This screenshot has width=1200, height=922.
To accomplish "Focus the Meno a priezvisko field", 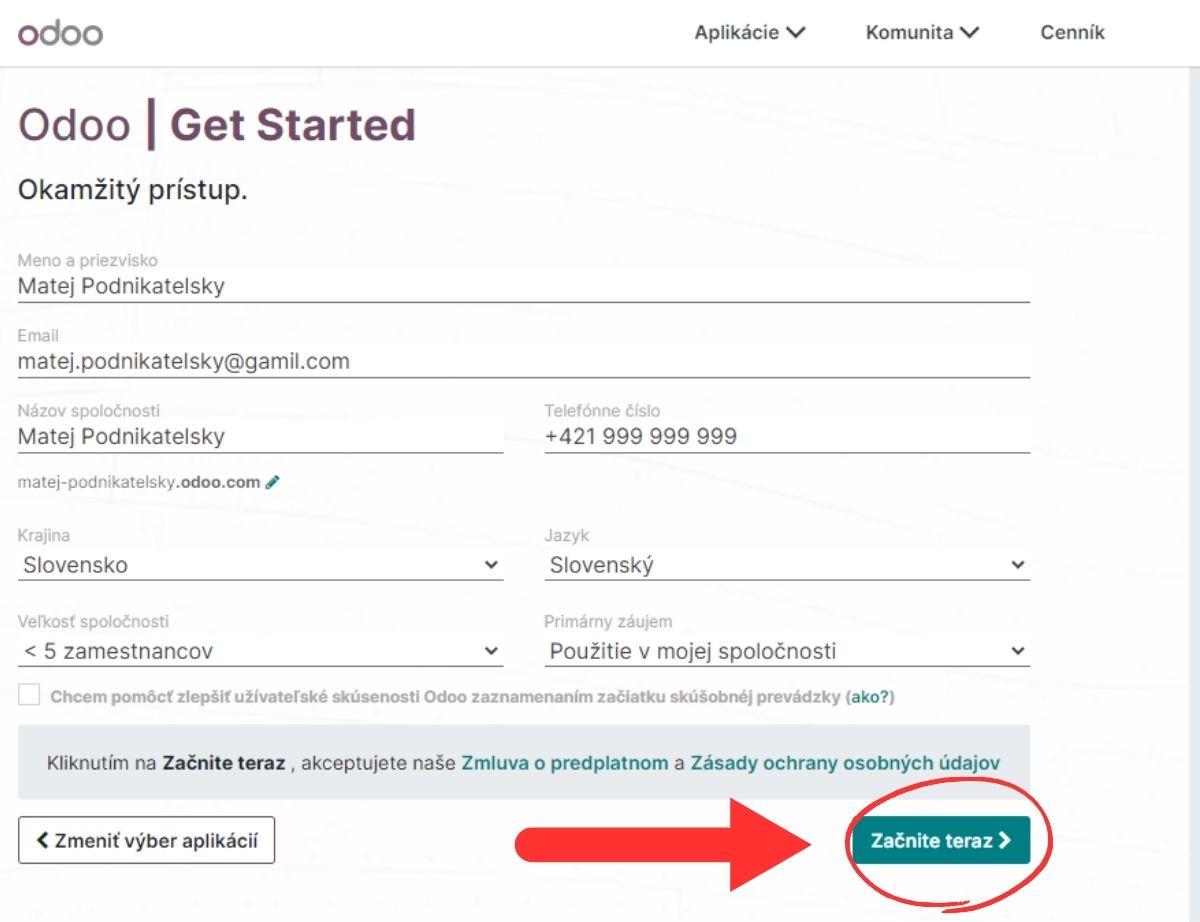I will (523, 286).
